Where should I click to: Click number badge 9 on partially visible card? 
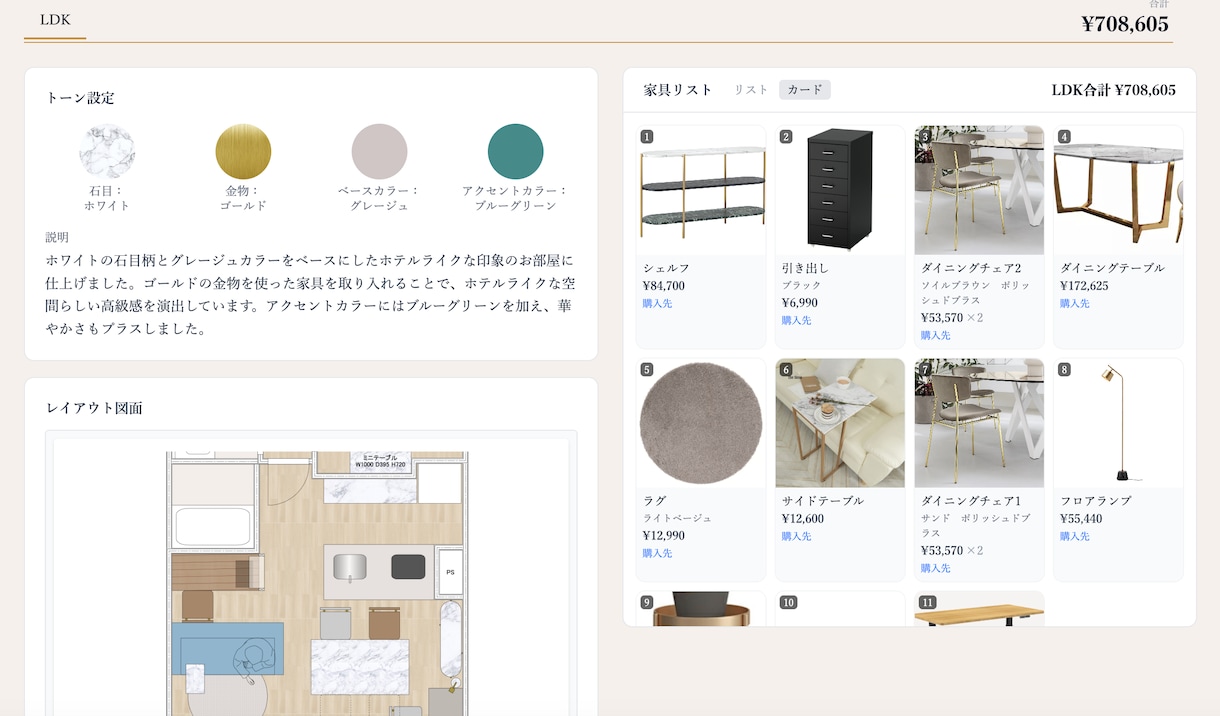click(x=647, y=603)
